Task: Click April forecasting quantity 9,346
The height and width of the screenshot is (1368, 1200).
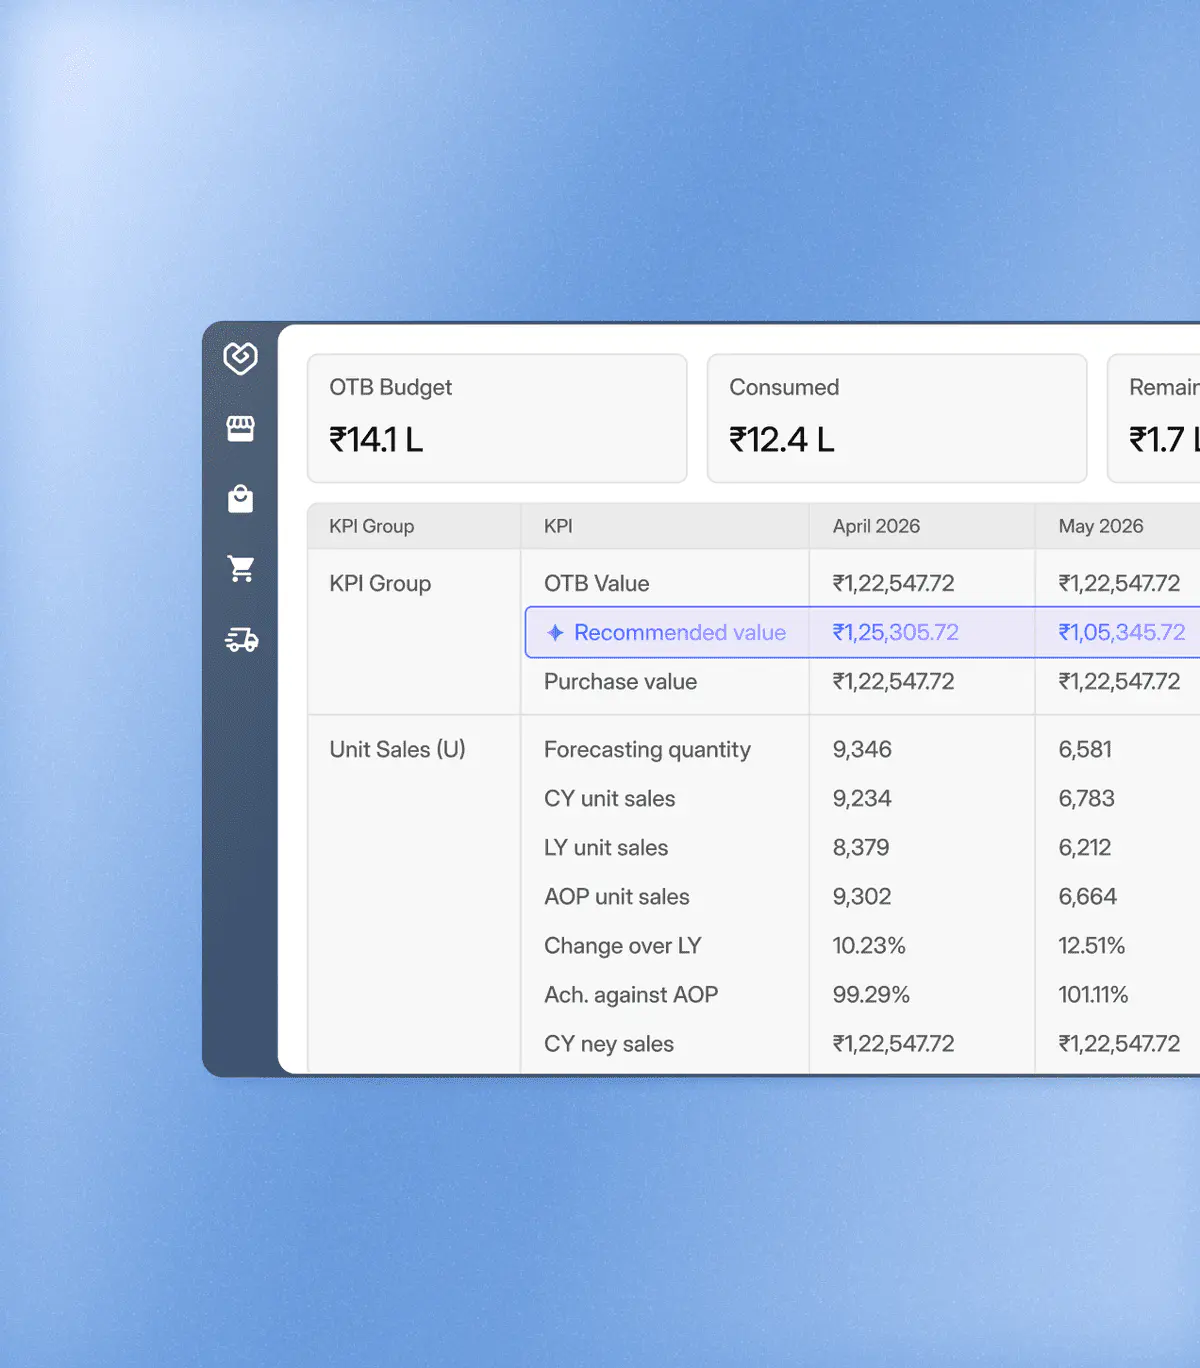Action: point(861,750)
